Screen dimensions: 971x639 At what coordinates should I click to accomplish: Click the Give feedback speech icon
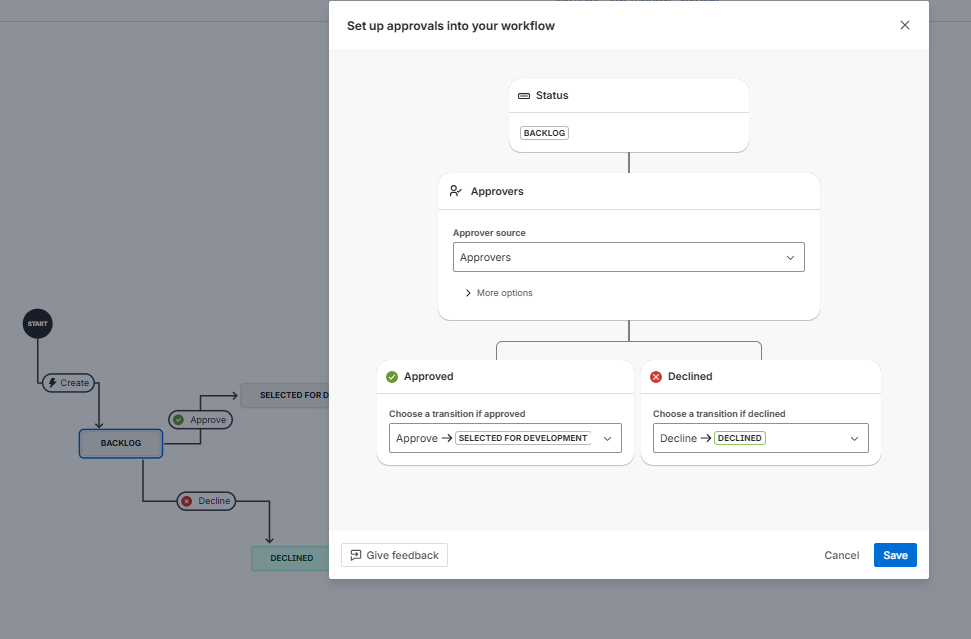(356, 555)
